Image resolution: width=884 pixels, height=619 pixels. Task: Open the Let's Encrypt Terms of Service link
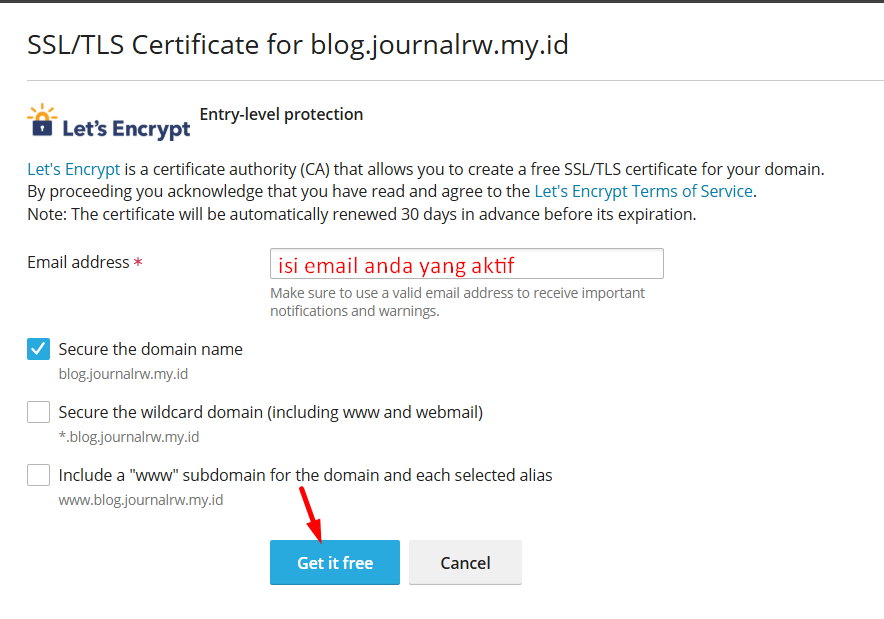click(643, 192)
